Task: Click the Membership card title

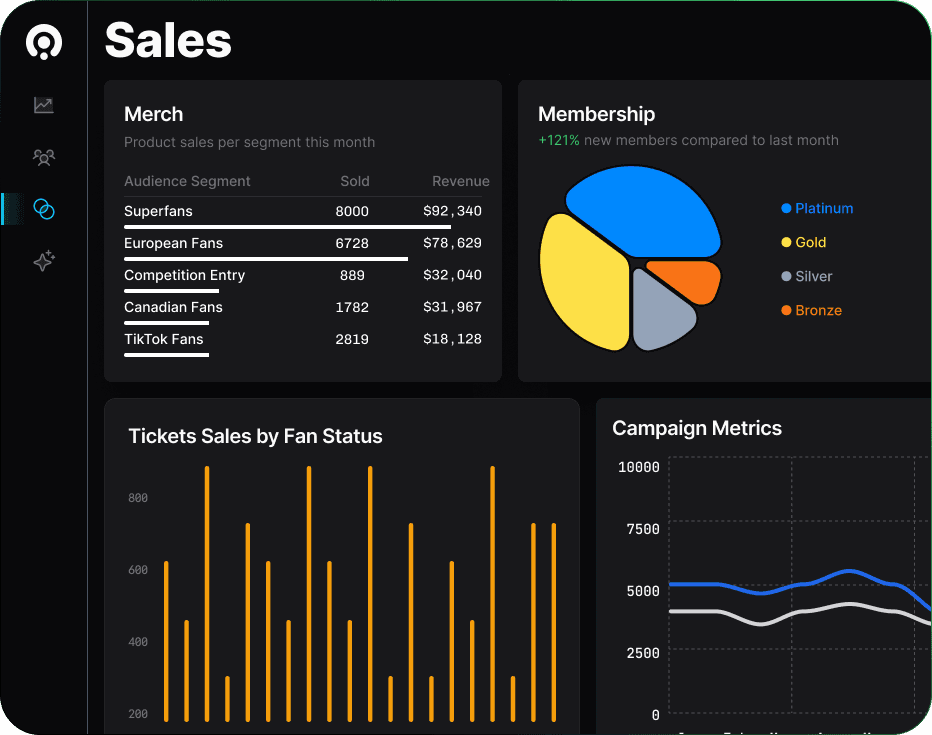Action: pos(596,114)
